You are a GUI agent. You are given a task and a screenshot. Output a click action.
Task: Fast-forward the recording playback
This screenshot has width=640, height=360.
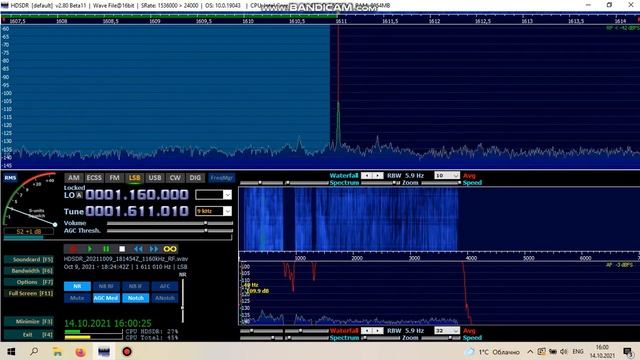click(x=154, y=249)
